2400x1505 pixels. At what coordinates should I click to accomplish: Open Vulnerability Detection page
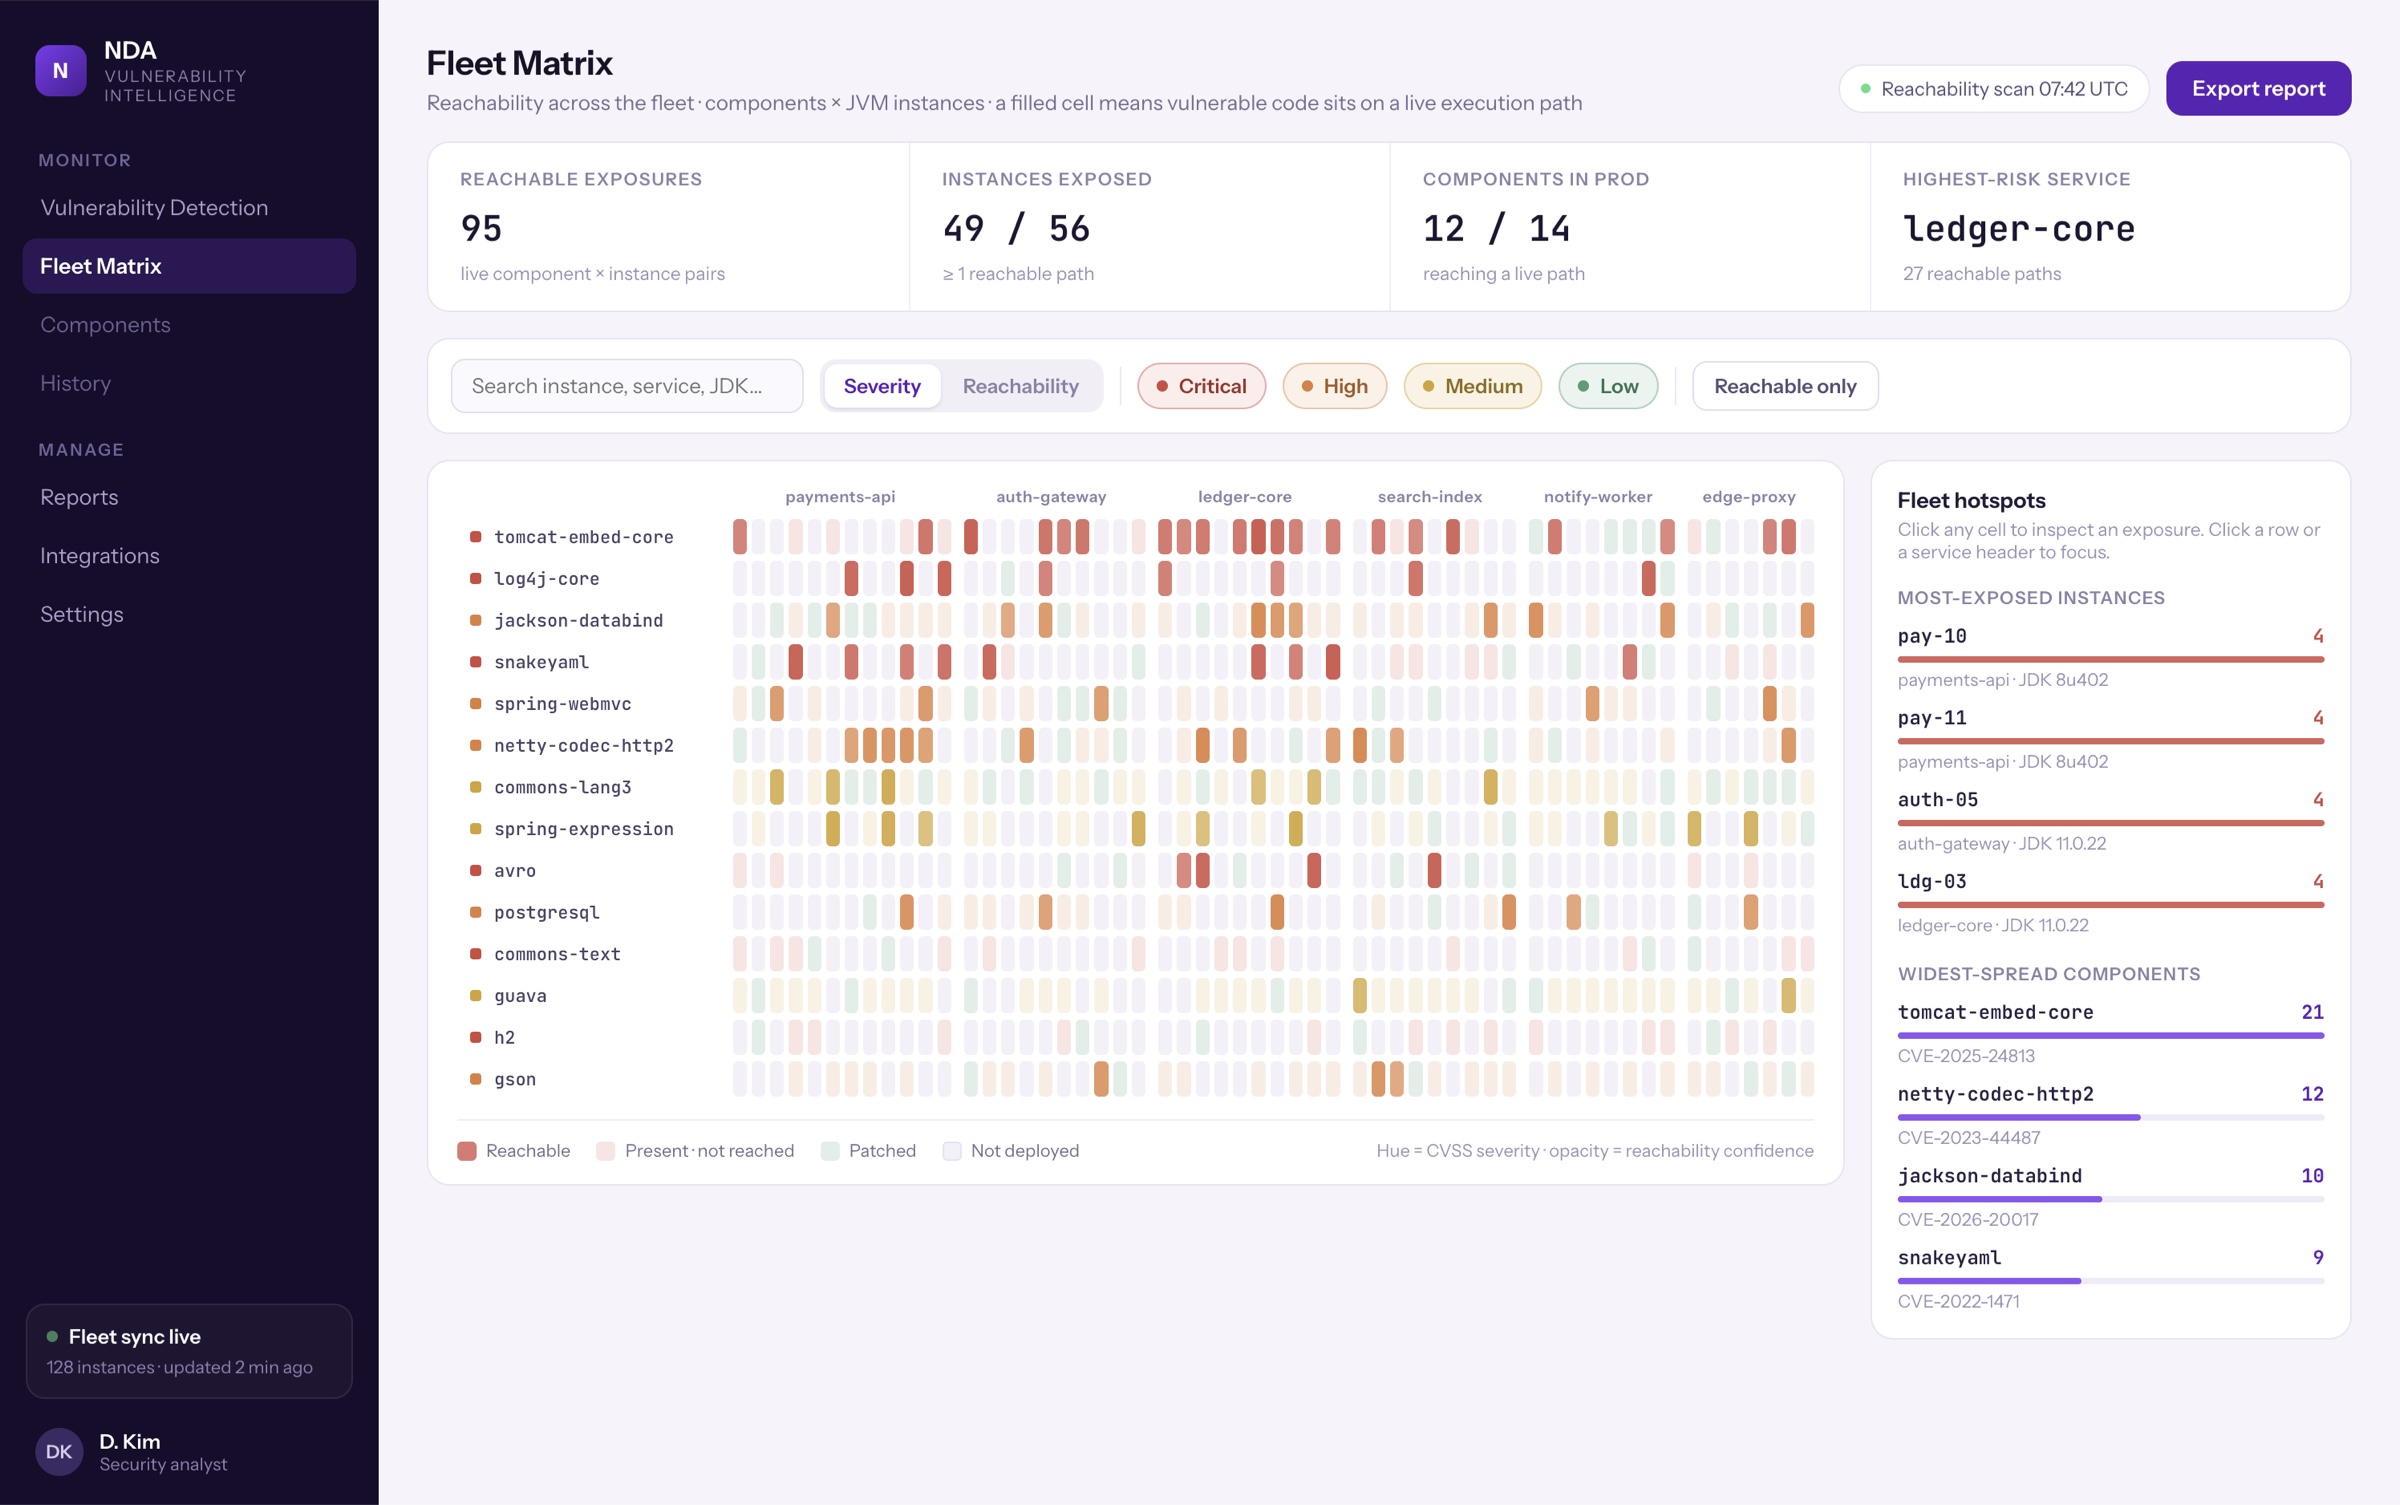click(x=189, y=207)
